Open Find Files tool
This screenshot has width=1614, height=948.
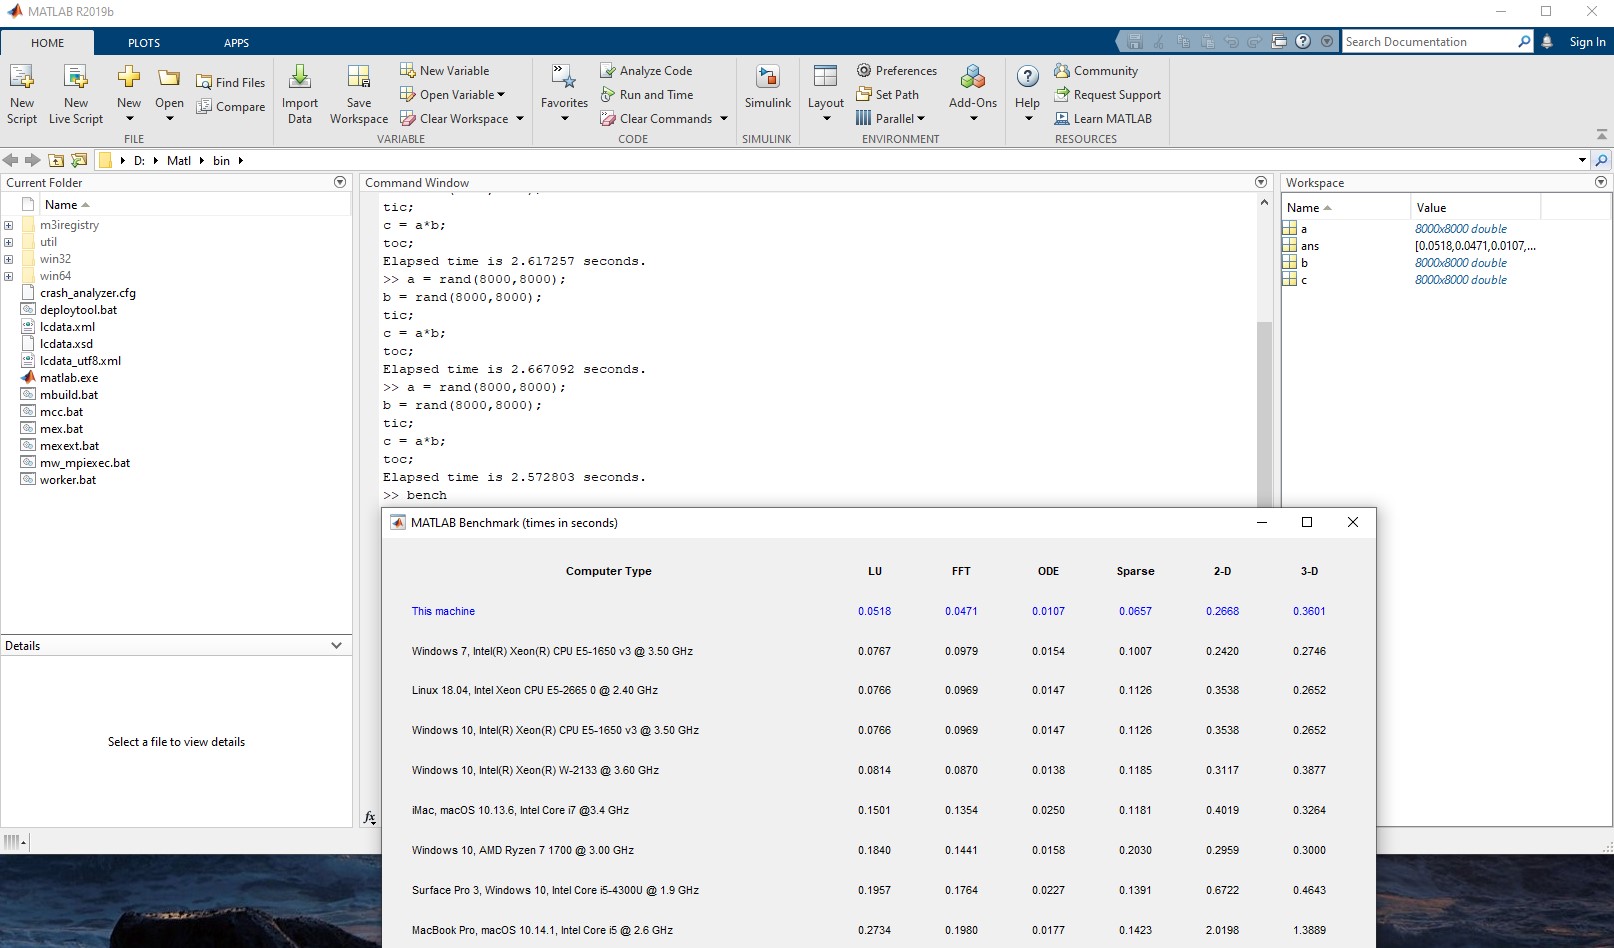[x=231, y=83]
